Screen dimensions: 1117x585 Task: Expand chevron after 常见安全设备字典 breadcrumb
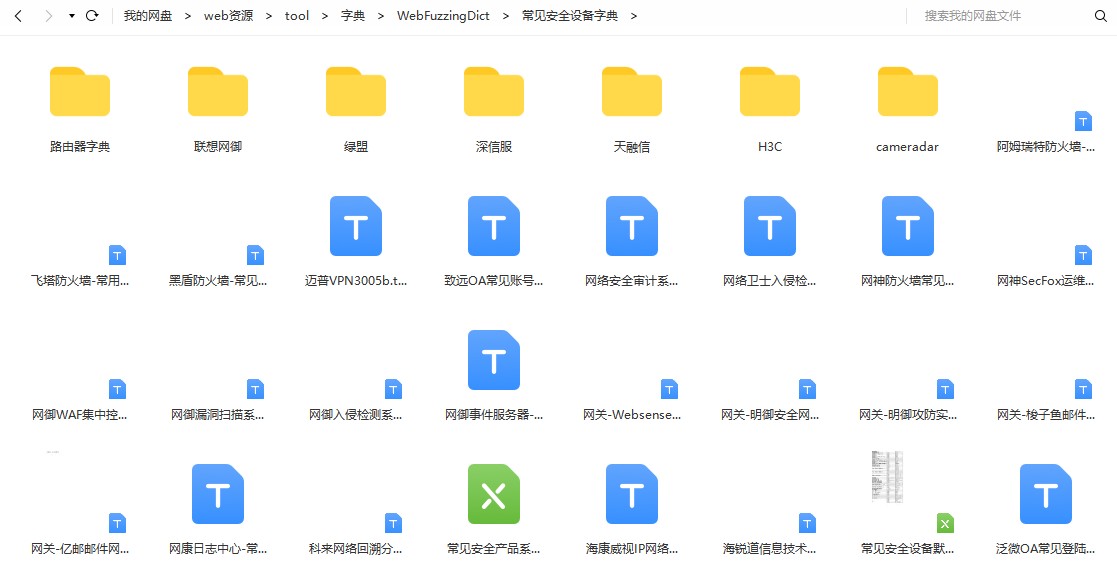(633, 16)
